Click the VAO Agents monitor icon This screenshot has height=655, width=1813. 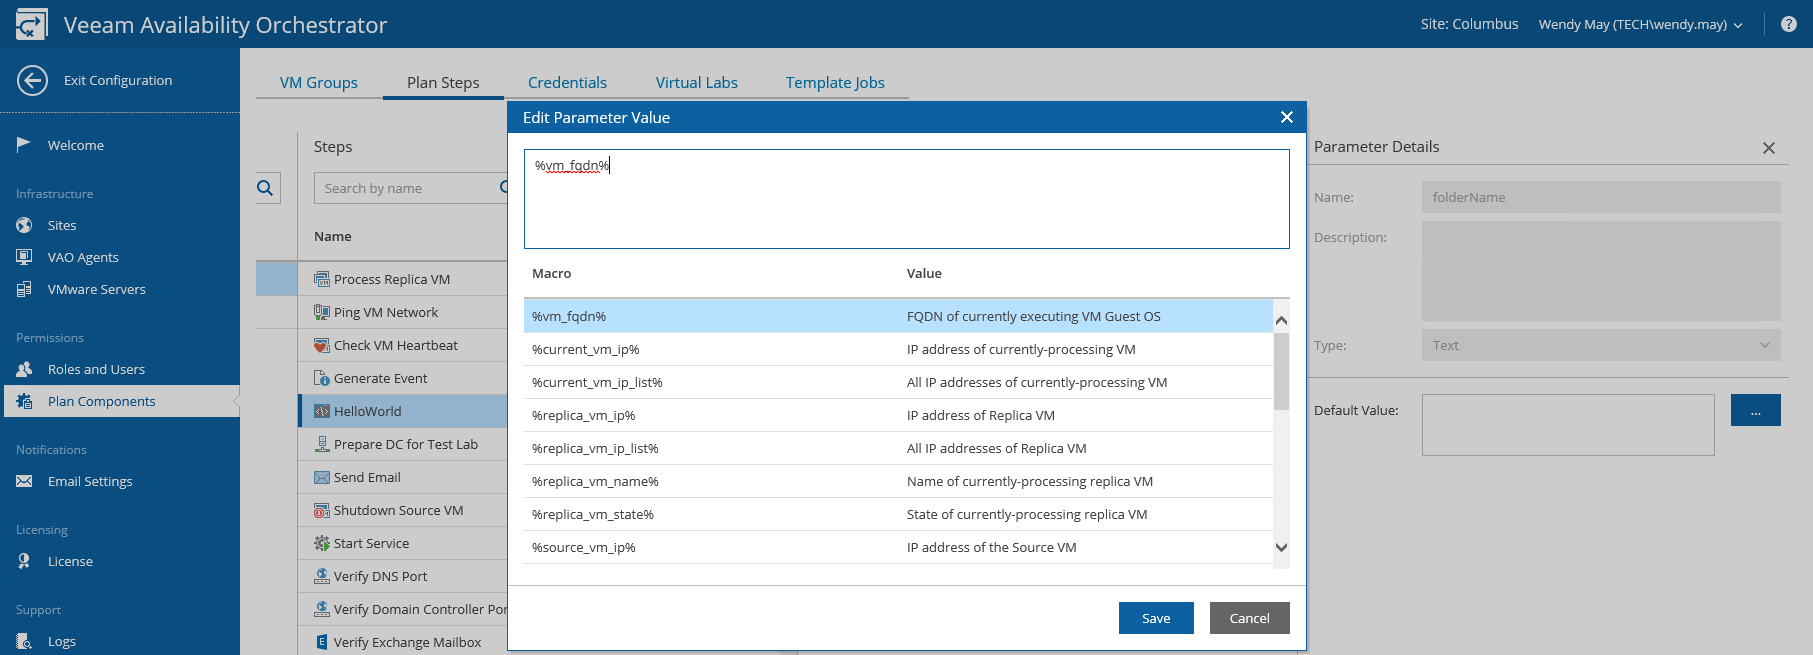(24, 257)
